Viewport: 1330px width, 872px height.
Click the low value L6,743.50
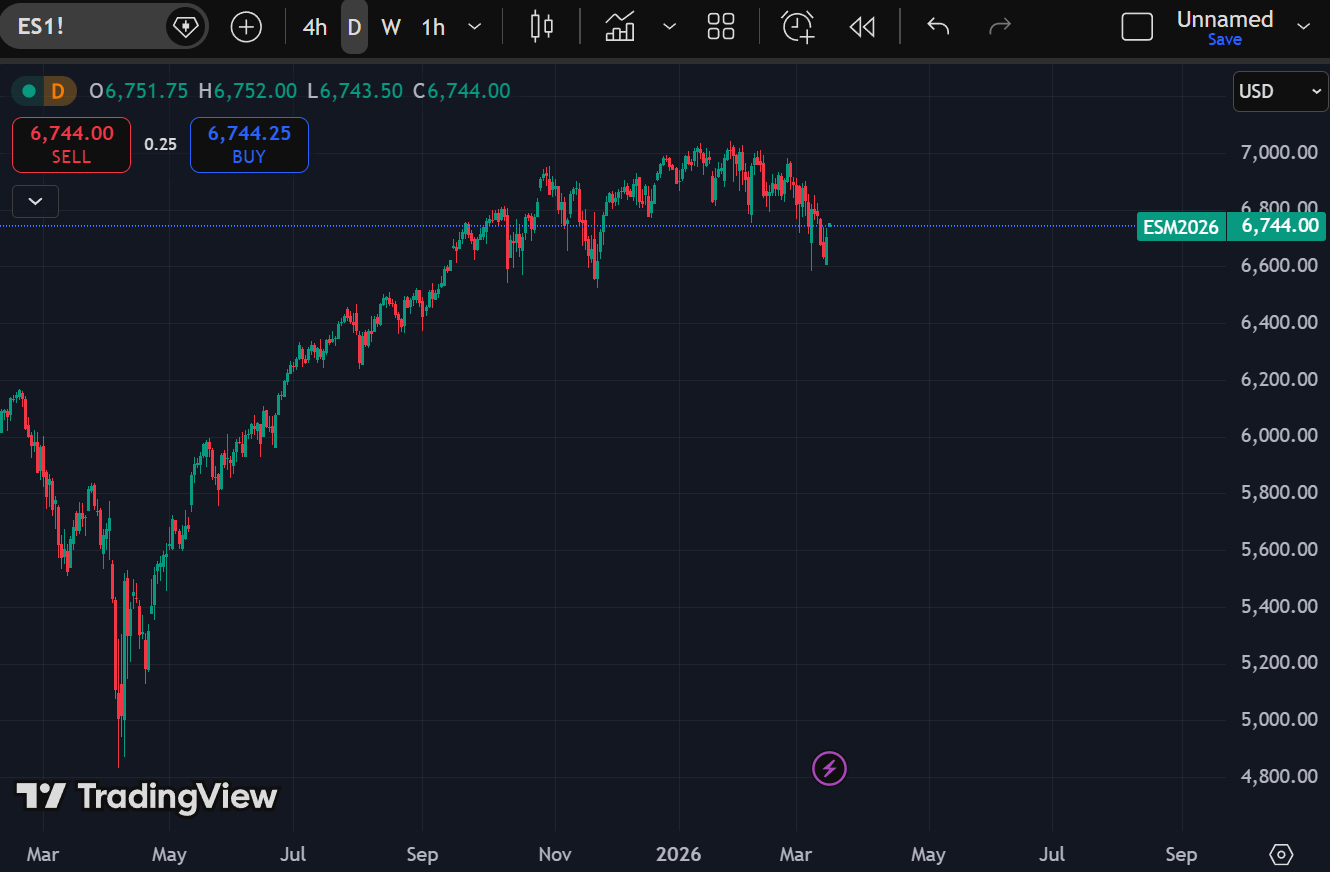[355, 91]
